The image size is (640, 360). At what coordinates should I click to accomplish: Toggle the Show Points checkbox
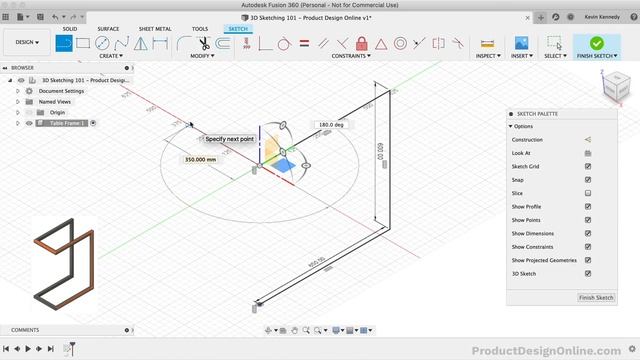(588, 220)
